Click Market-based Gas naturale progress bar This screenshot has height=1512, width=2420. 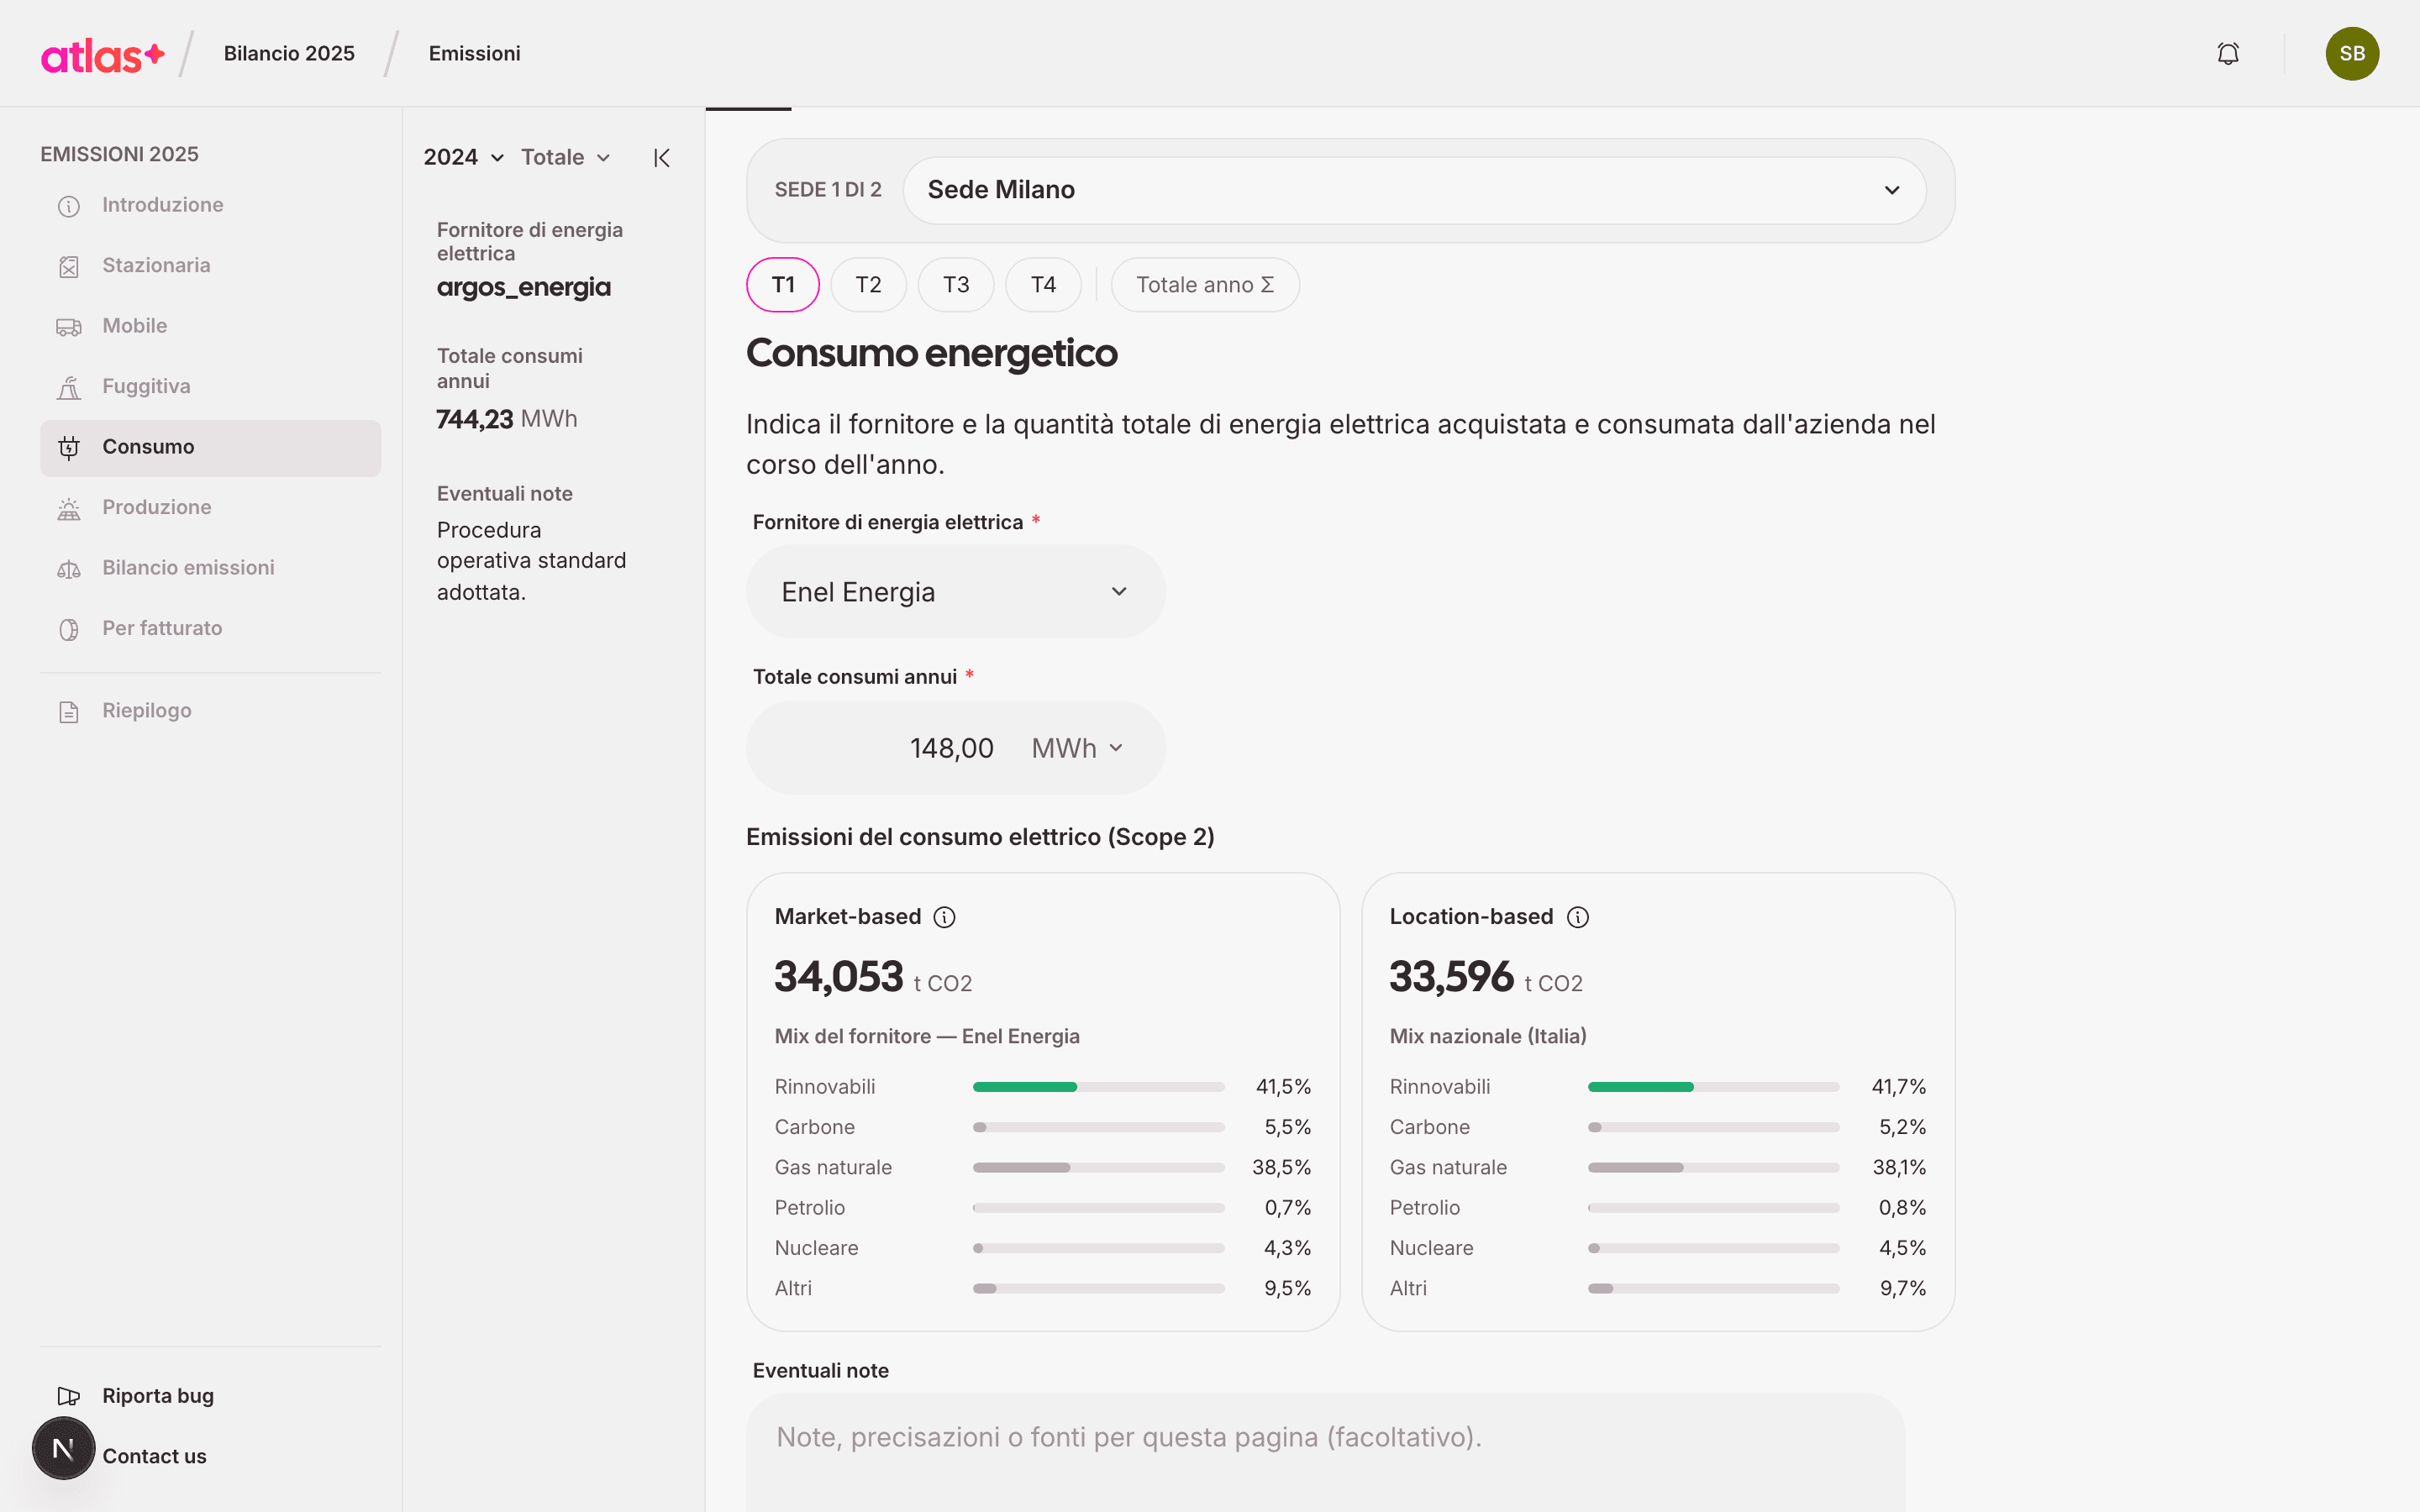tap(1098, 1168)
